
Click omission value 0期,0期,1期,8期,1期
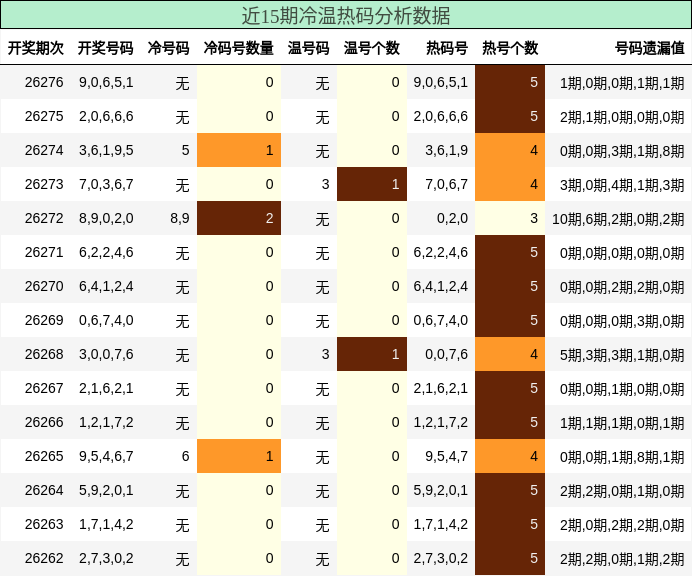pos(622,456)
